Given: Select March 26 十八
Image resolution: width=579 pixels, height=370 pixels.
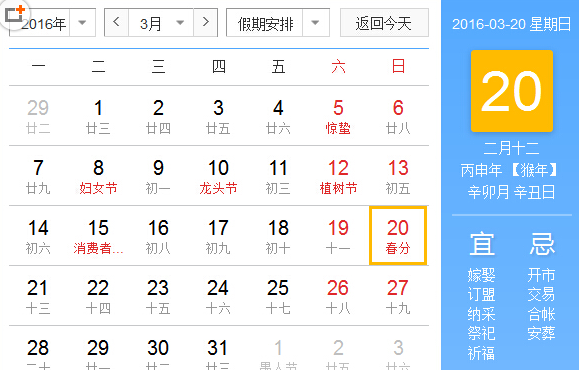Looking at the screenshot, I should (338, 297).
